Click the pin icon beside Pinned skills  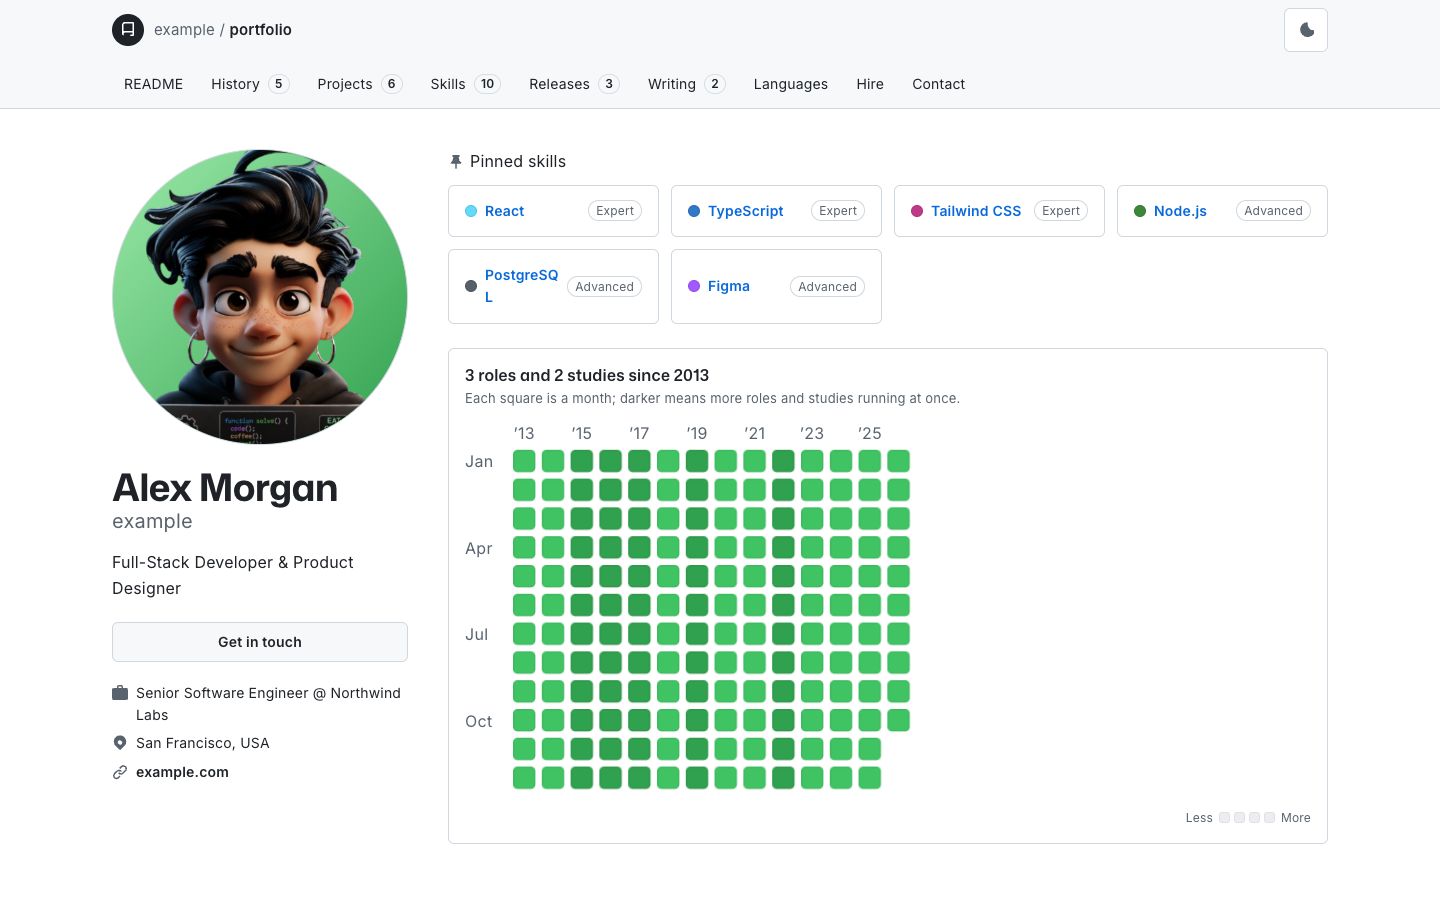pos(456,162)
